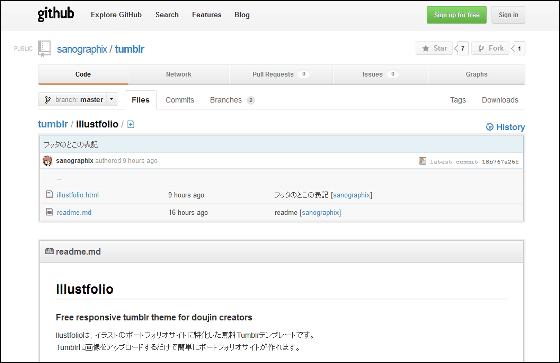The height and width of the screenshot is (363, 560).
Task: Click the book icon in readme header
Action: pyautogui.click(x=49, y=251)
